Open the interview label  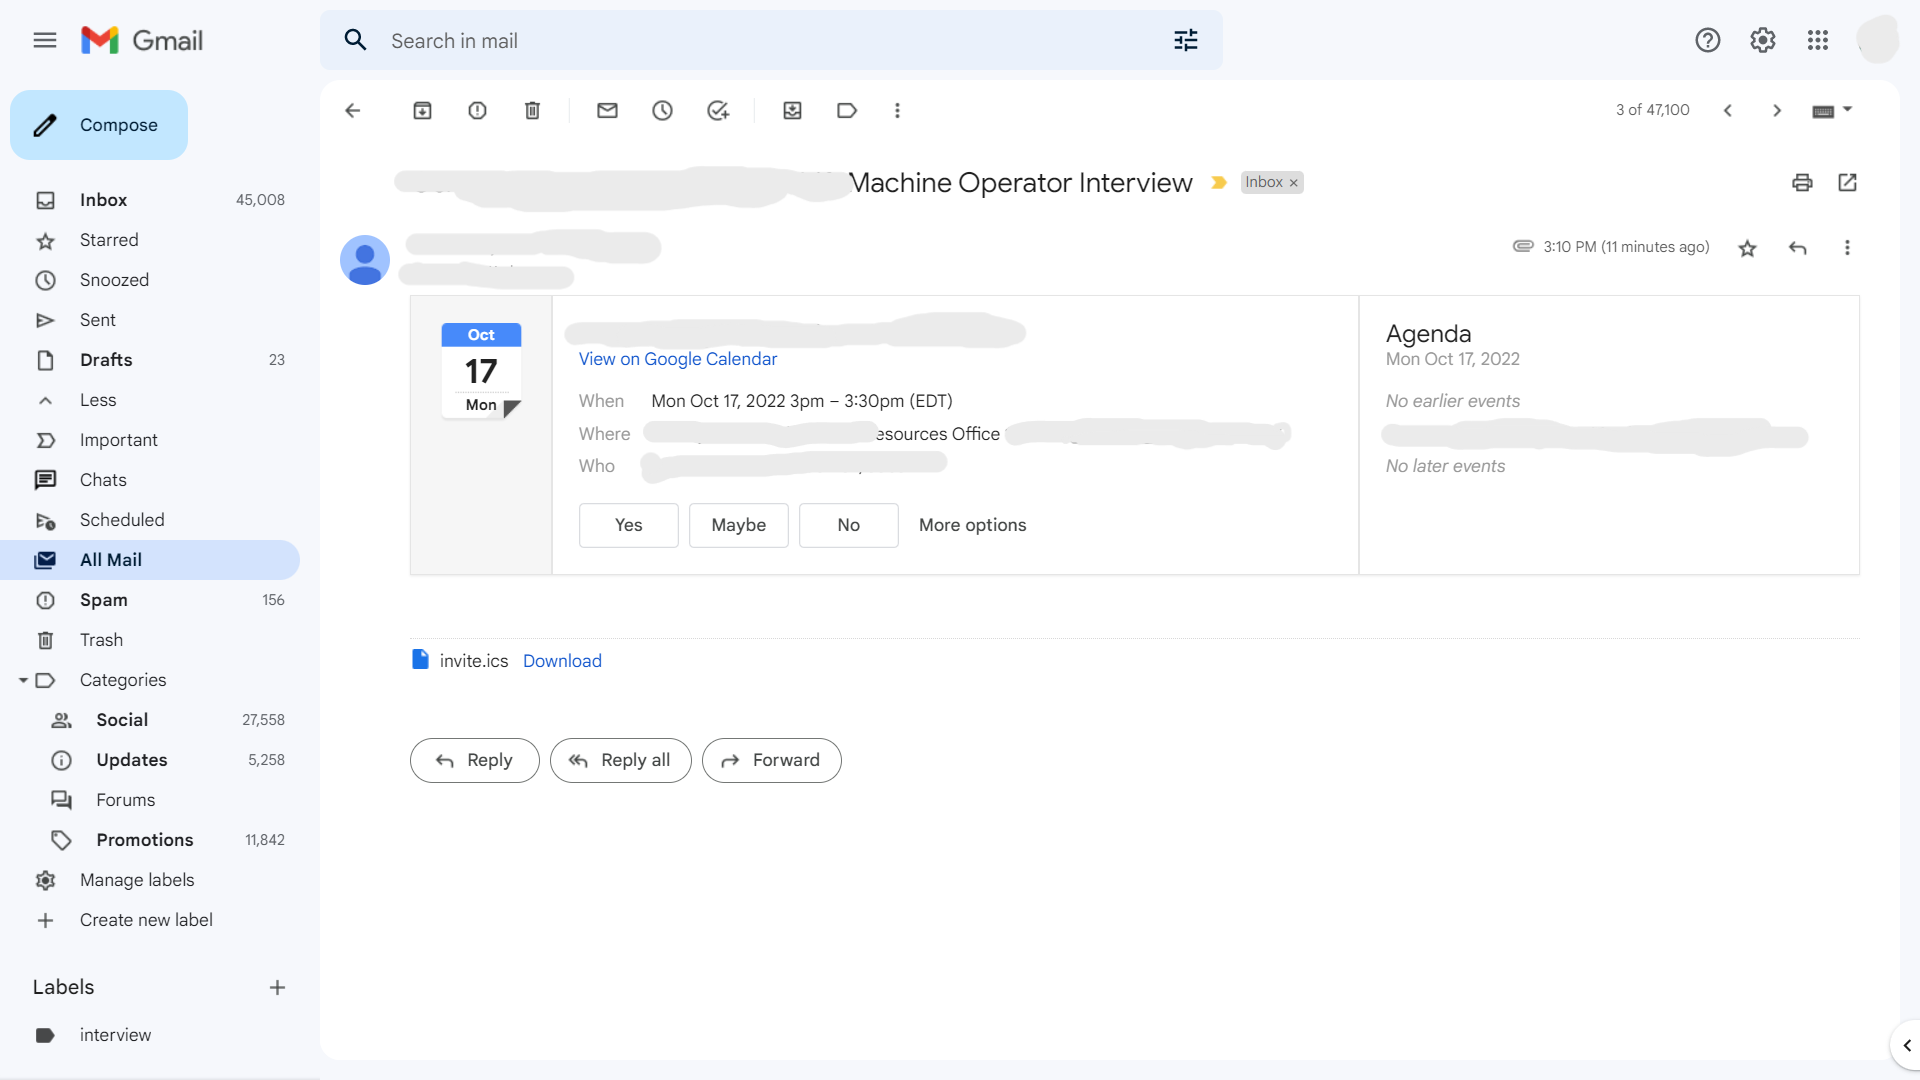(x=150, y=1035)
